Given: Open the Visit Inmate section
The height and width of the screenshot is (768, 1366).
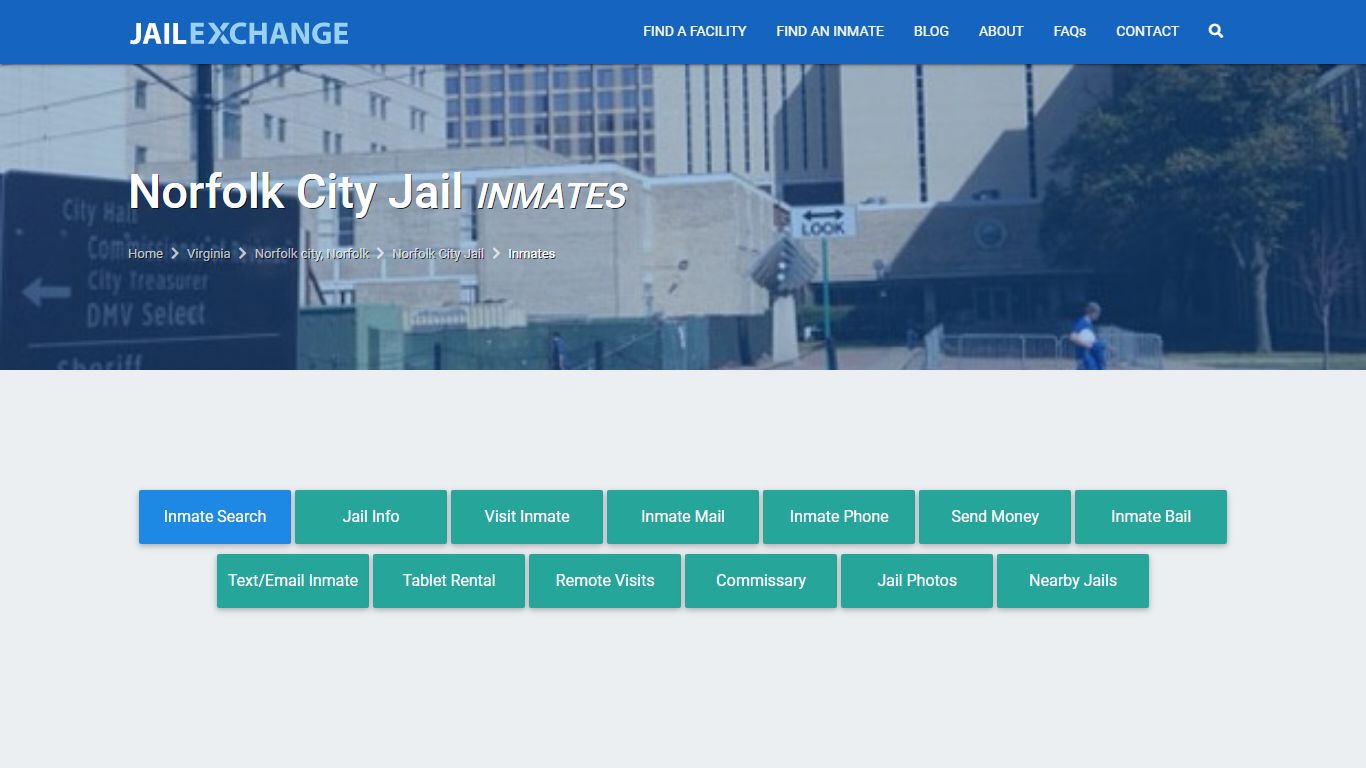Looking at the screenshot, I should click(527, 517).
